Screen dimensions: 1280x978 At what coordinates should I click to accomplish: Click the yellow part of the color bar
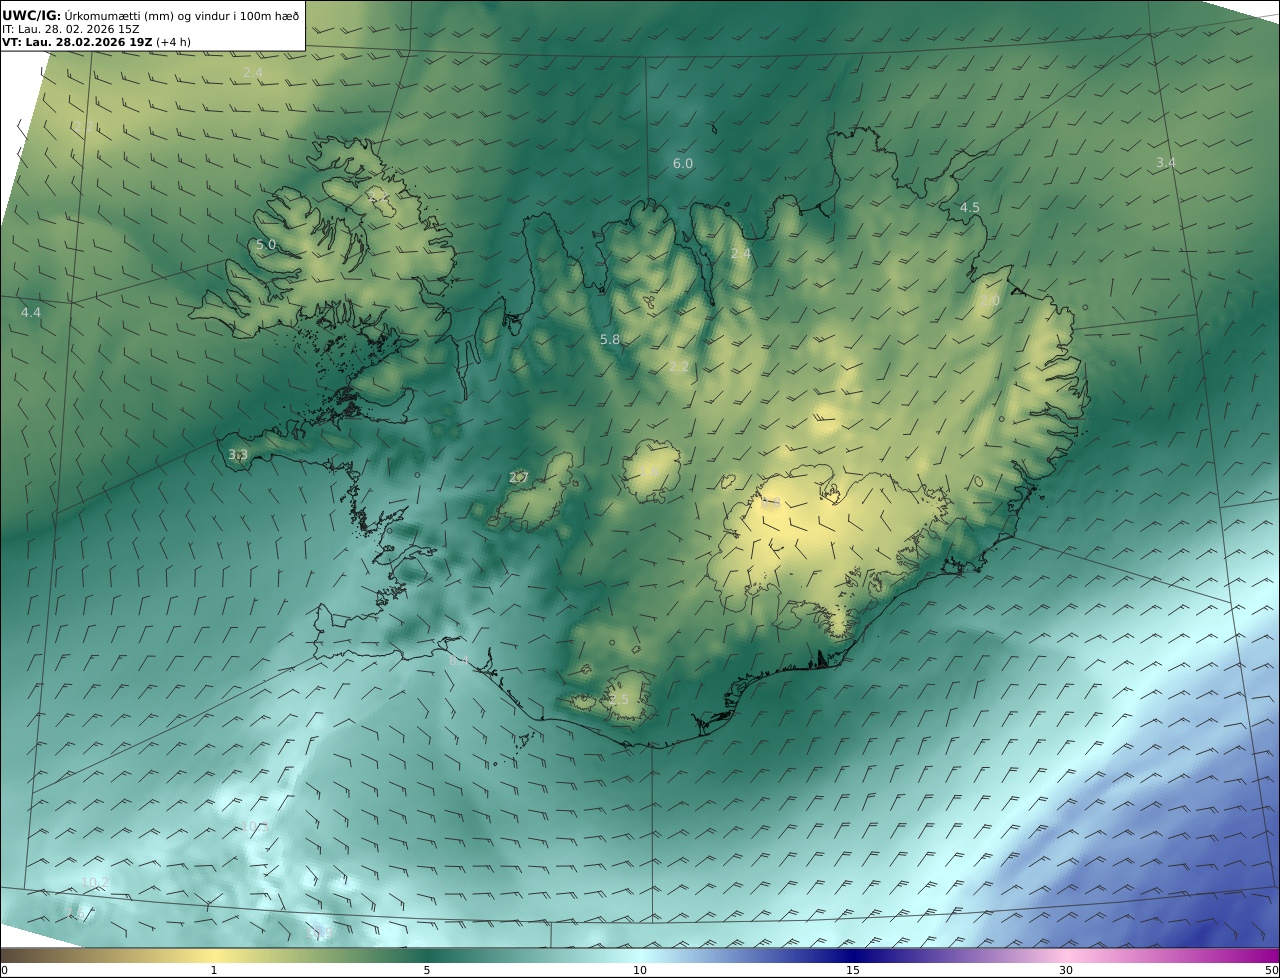tap(215, 955)
